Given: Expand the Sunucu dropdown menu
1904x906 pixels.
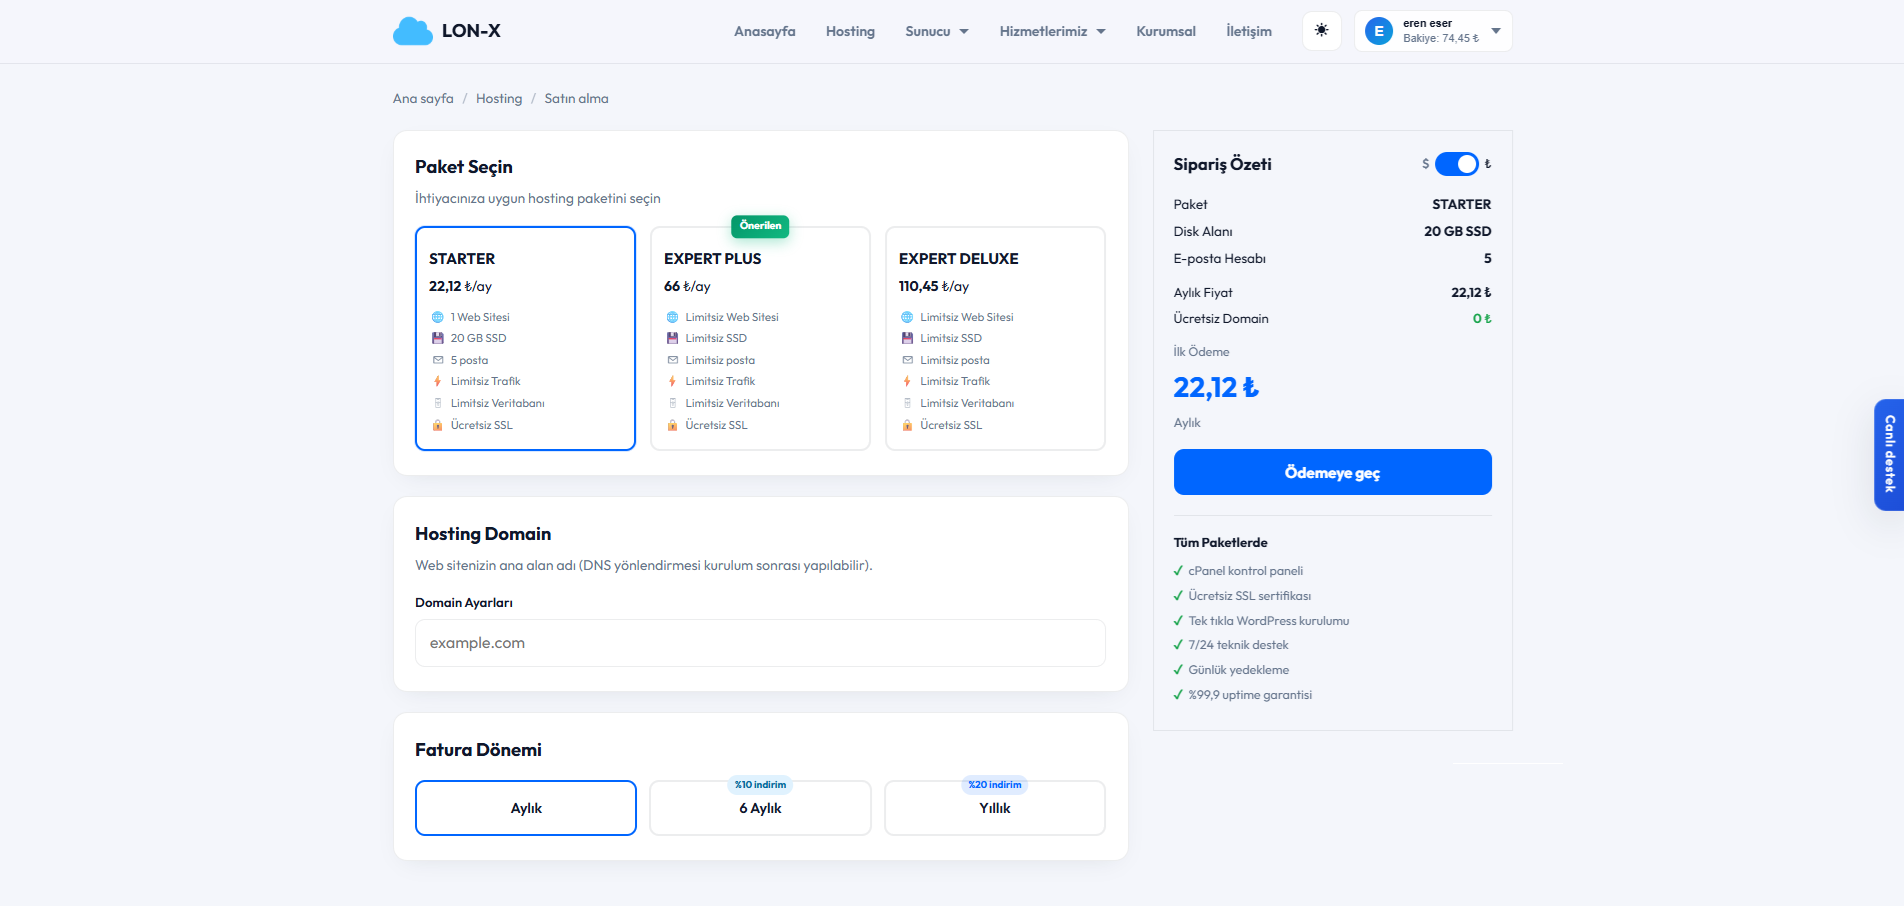Looking at the screenshot, I should [x=937, y=31].
